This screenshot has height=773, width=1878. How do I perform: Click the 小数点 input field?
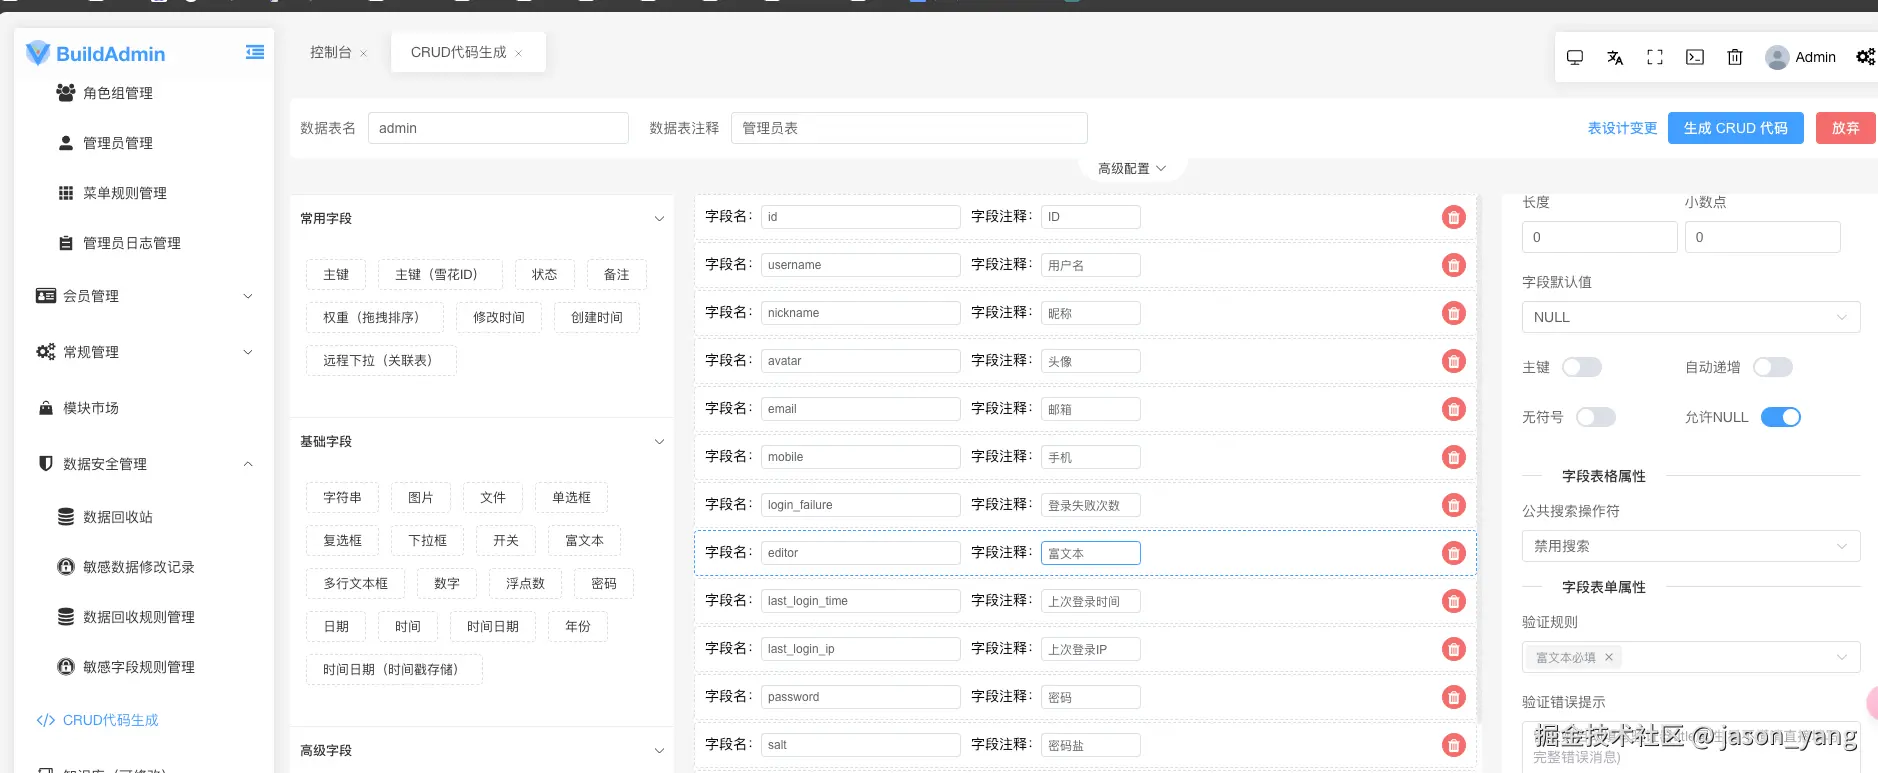(x=1763, y=237)
